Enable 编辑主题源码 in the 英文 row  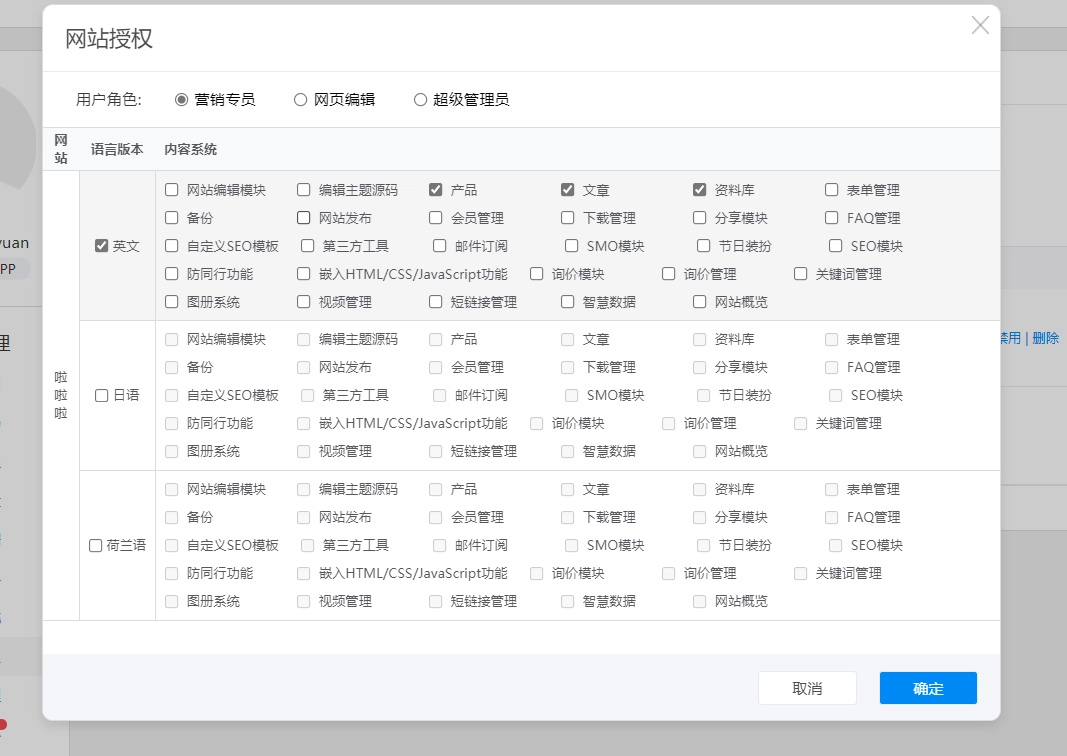coord(303,190)
